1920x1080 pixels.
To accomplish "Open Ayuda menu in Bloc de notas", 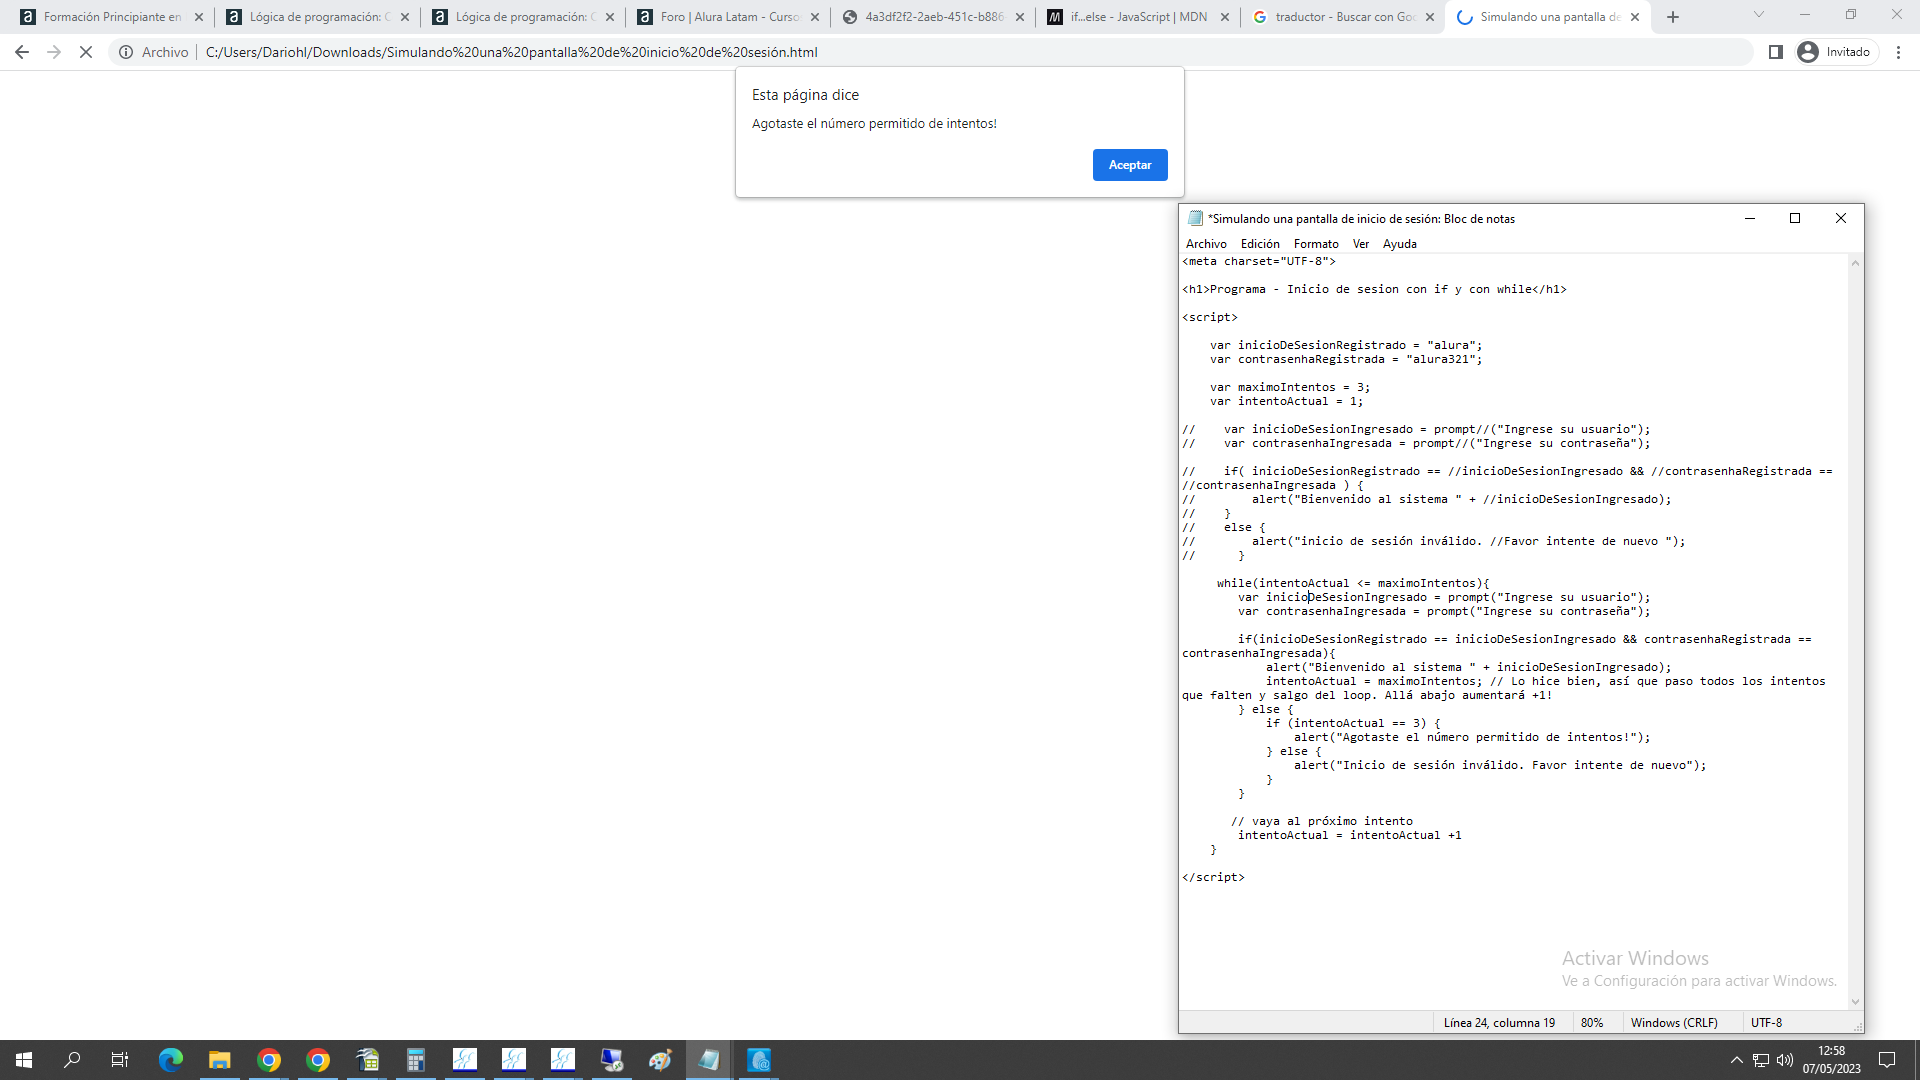I will pyautogui.click(x=1400, y=244).
